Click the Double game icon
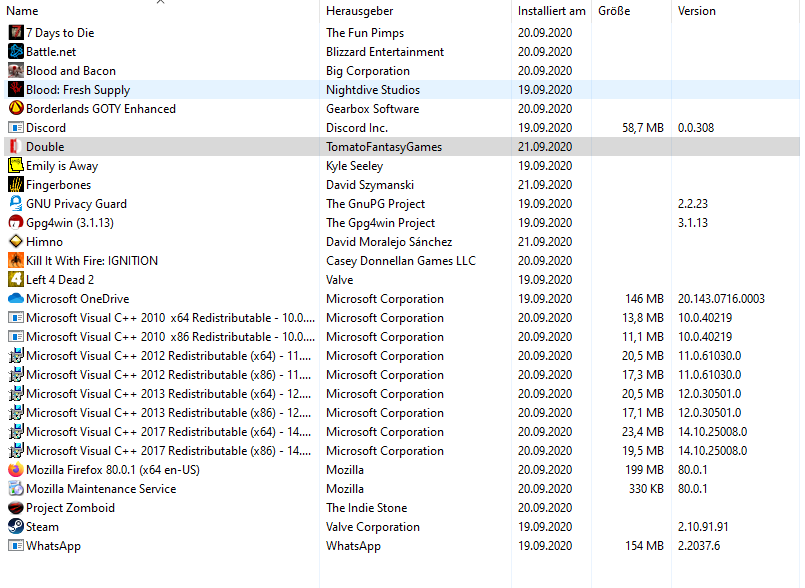 pyautogui.click(x=16, y=147)
